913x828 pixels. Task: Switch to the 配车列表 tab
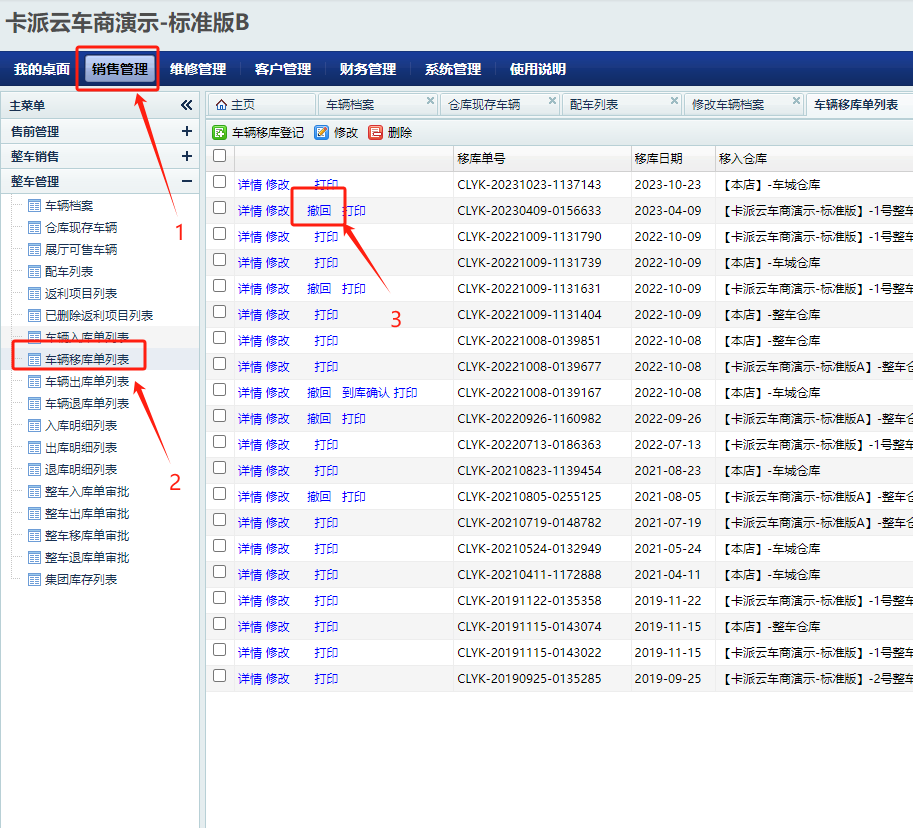[594, 105]
